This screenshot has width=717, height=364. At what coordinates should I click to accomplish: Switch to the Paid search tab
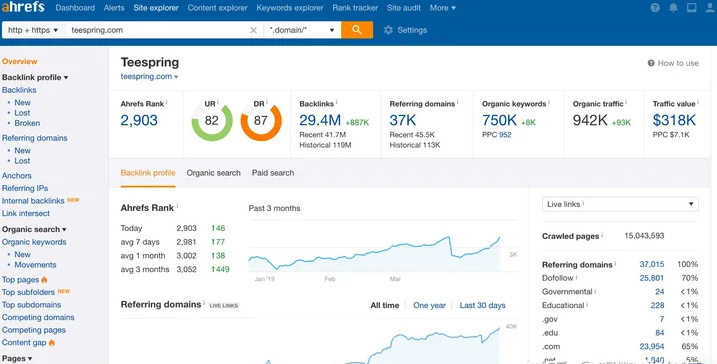273,173
